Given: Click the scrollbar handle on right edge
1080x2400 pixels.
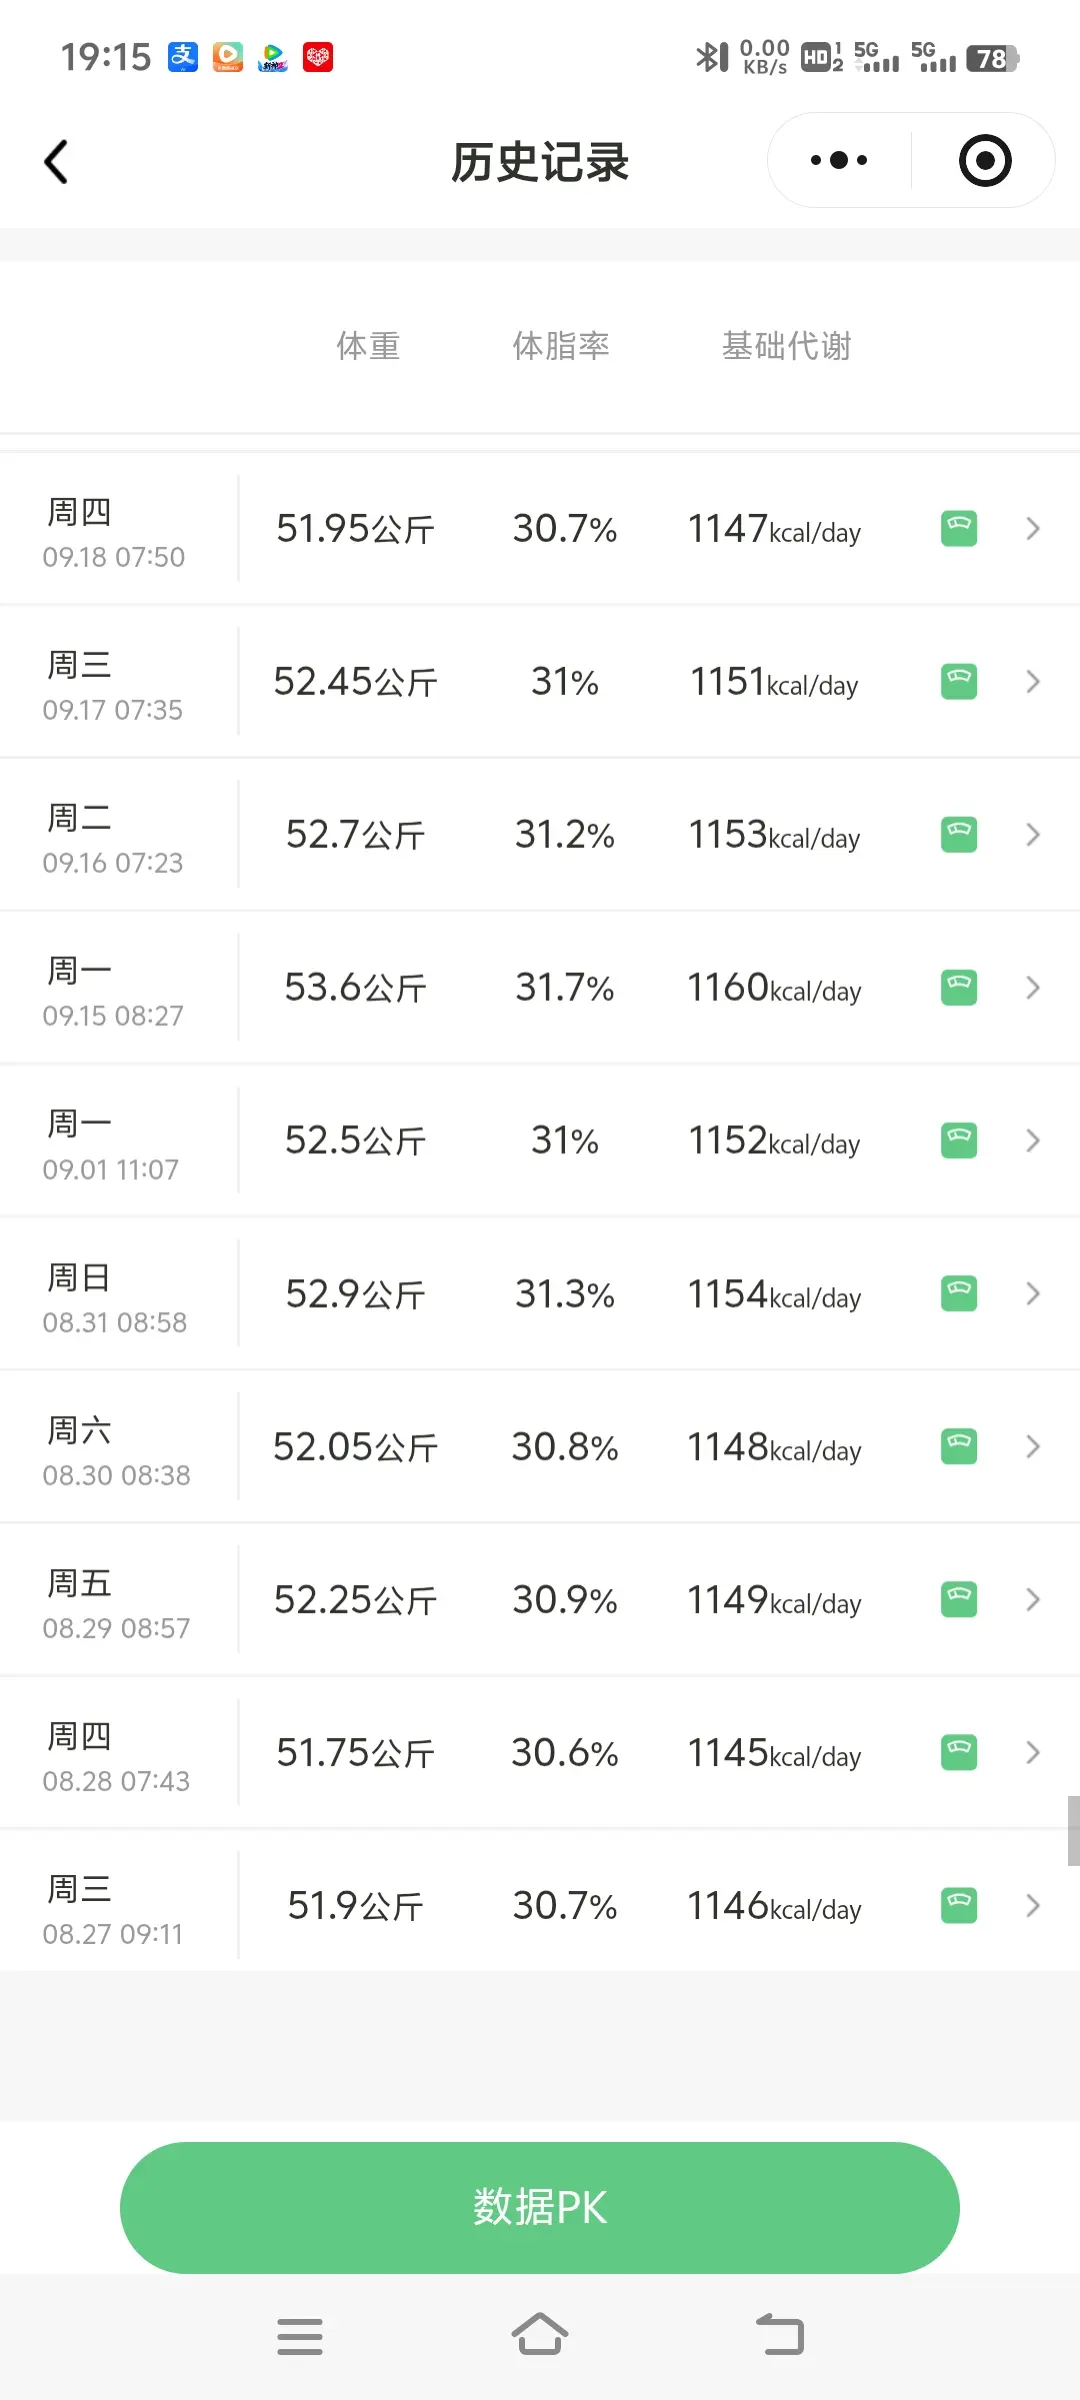Looking at the screenshot, I should tap(1073, 1830).
